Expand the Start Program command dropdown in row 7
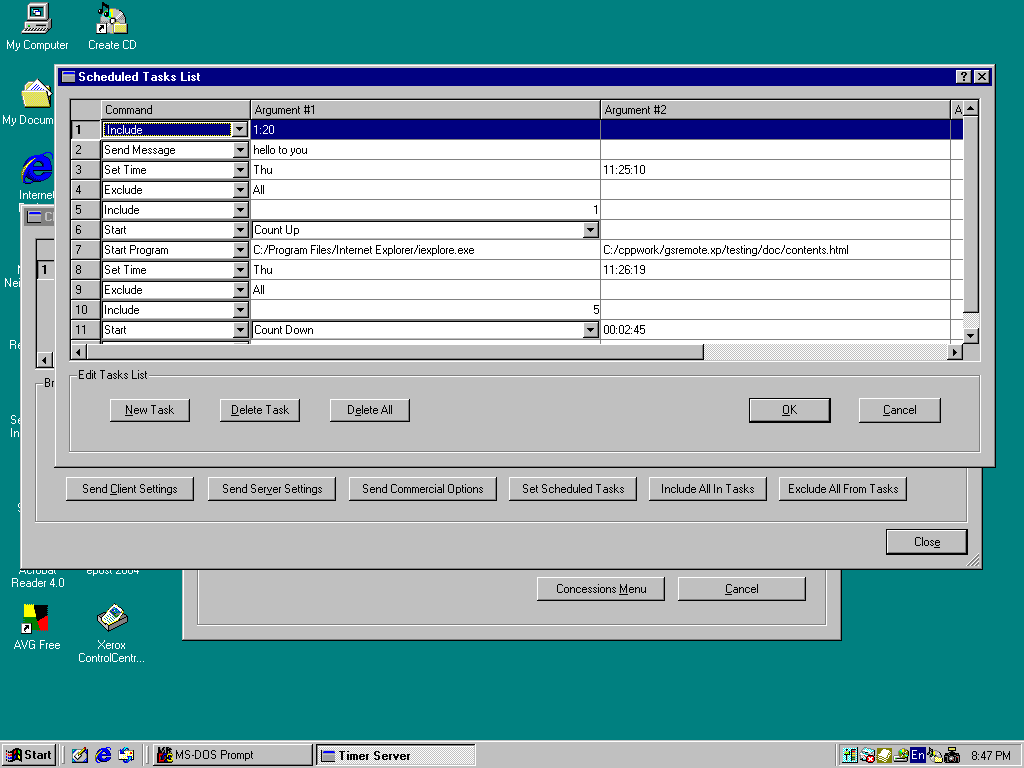This screenshot has height=768, width=1024. (240, 250)
